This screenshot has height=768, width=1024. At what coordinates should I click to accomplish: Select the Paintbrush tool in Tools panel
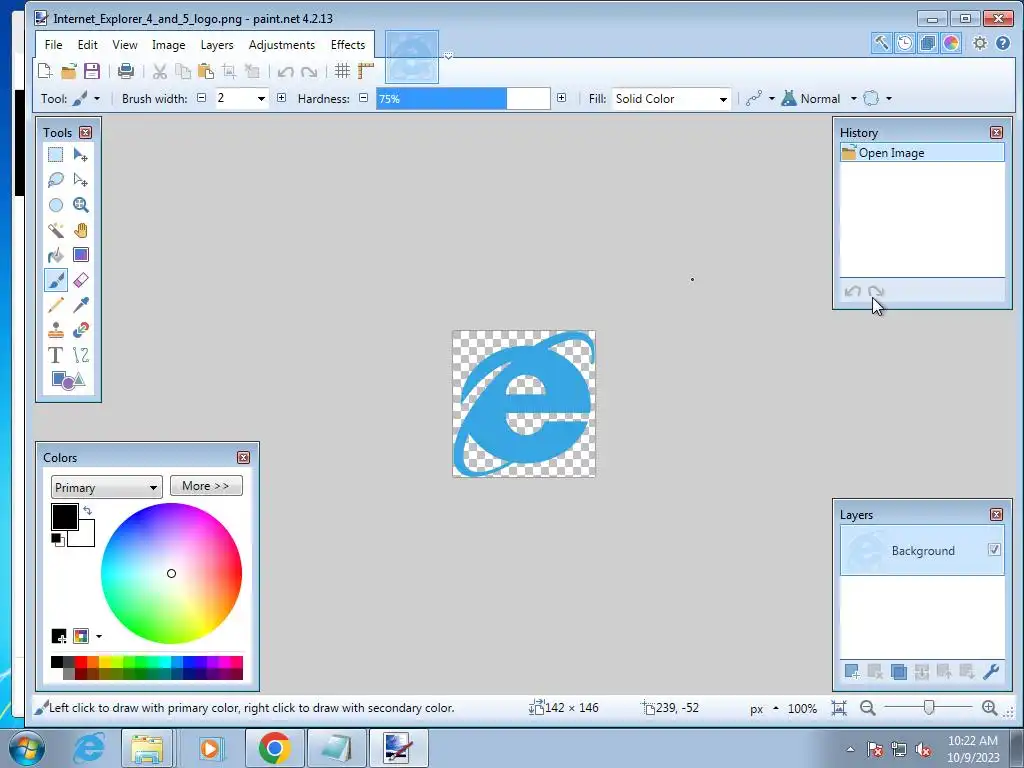tap(56, 280)
